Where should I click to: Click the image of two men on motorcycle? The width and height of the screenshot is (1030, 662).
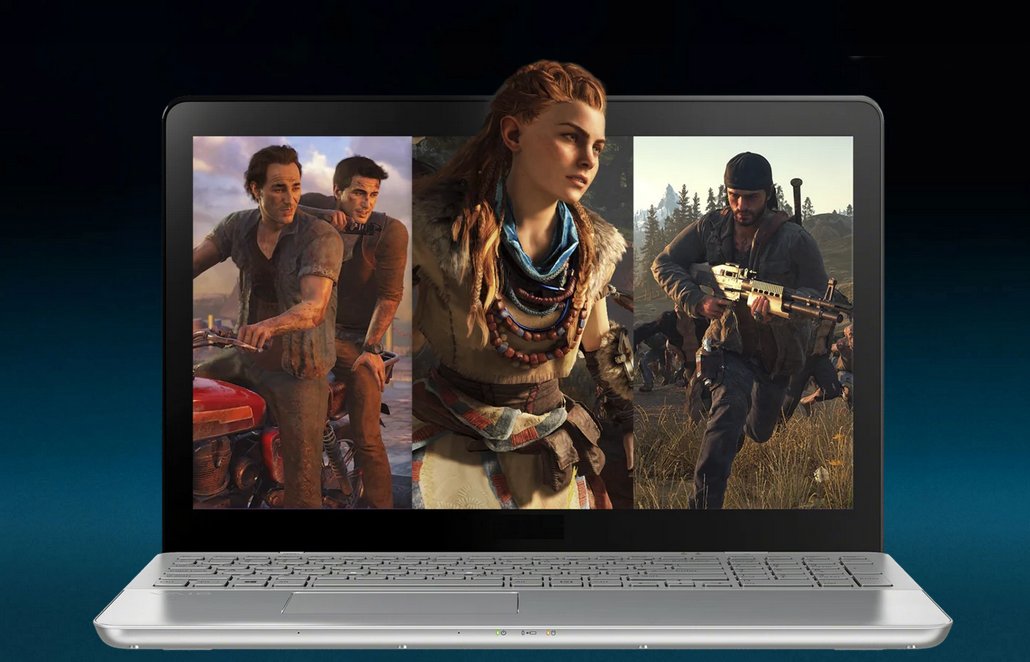[x=302, y=322]
